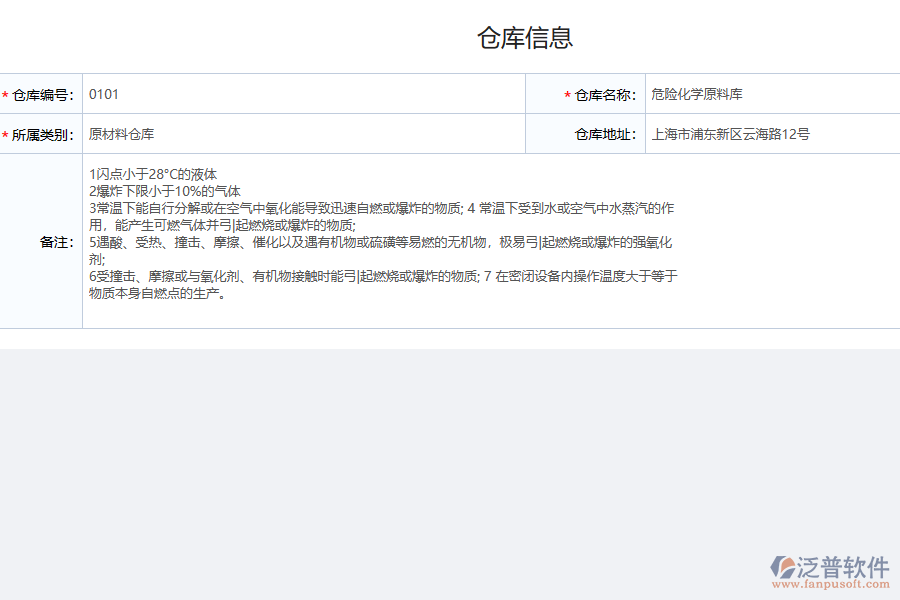This screenshot has height=600, width=900.
Task: Select the 仓库信息 page title
Action: pos(527,38)
